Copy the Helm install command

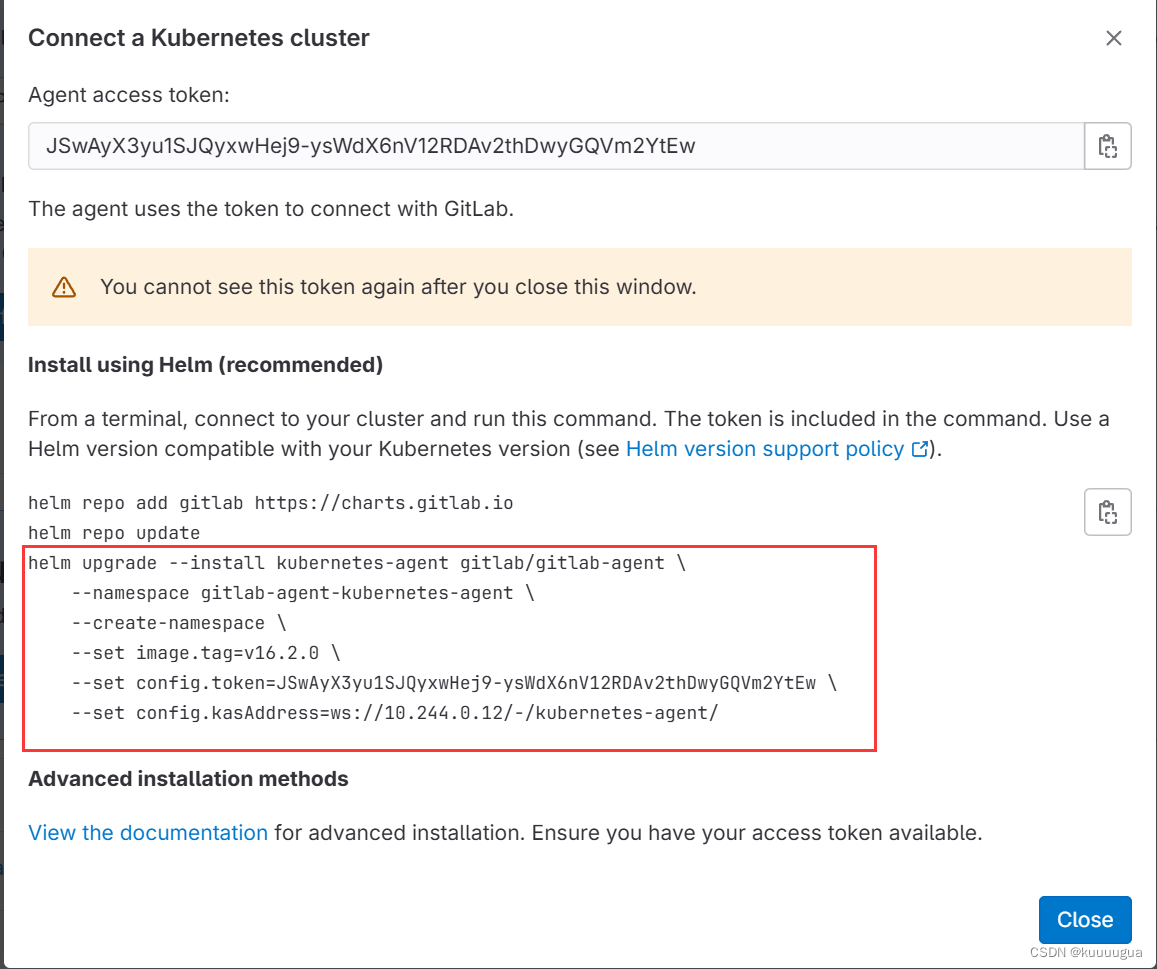pos(1108,511)
